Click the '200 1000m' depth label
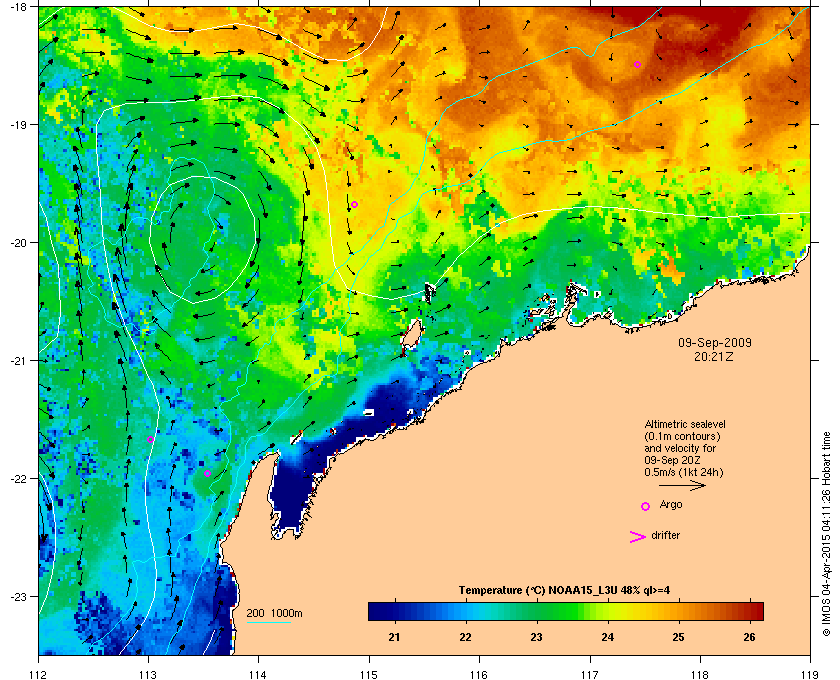 coord(274,614)
